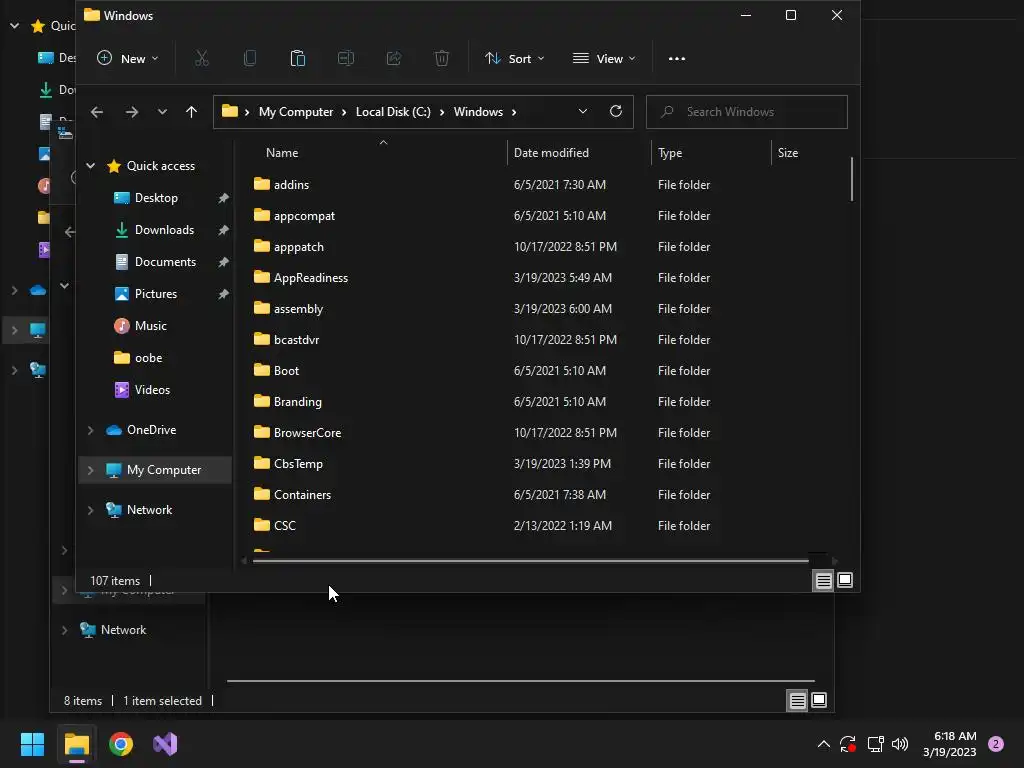
Task: Open the View dropdown menu
Action: click(x=604, y=59)
